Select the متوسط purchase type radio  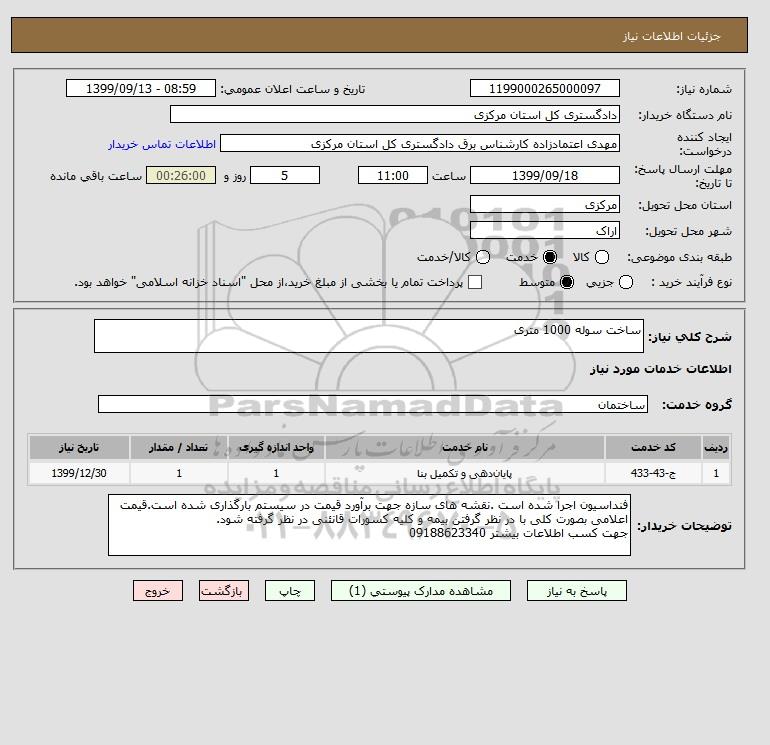[567, 282]
